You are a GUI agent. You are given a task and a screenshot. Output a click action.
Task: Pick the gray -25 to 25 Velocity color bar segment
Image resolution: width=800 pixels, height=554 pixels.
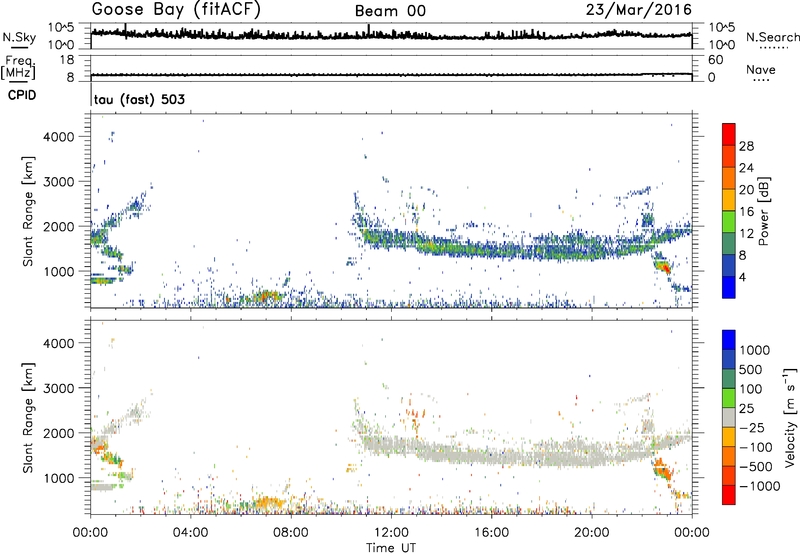729,417
